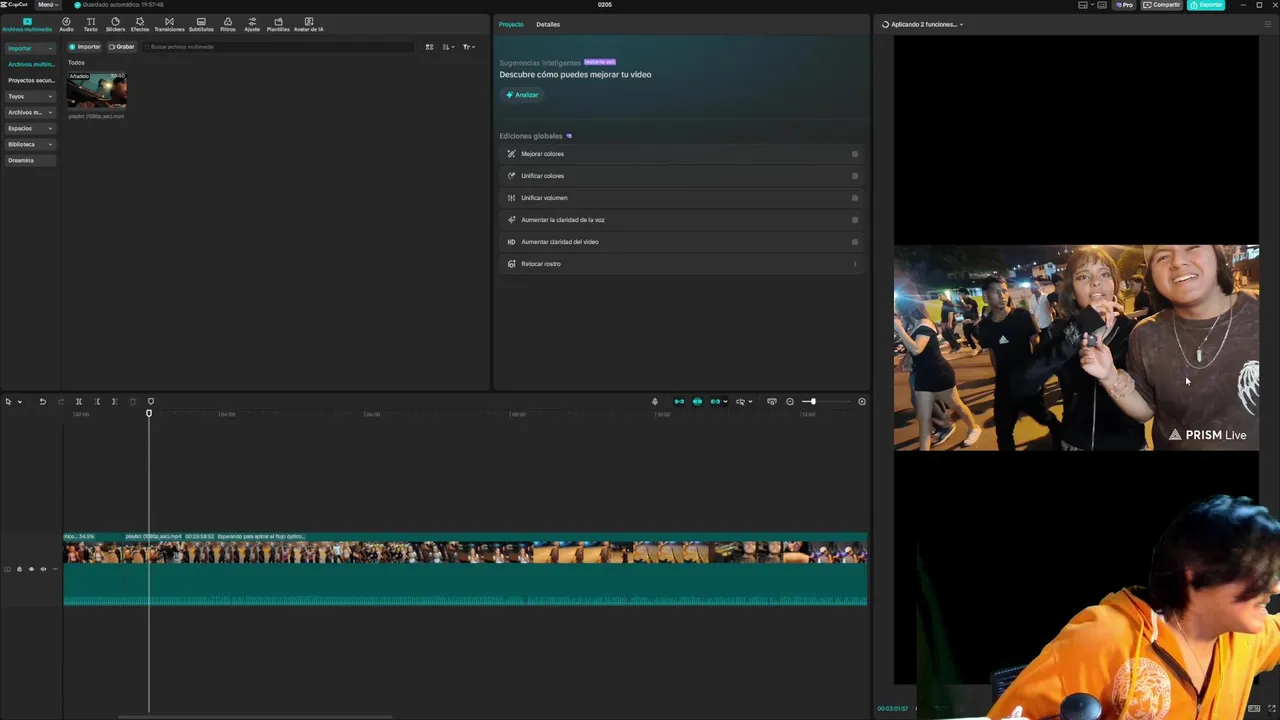Open the Audio panel
This screenshot has height=720, width=1280.
66,24
